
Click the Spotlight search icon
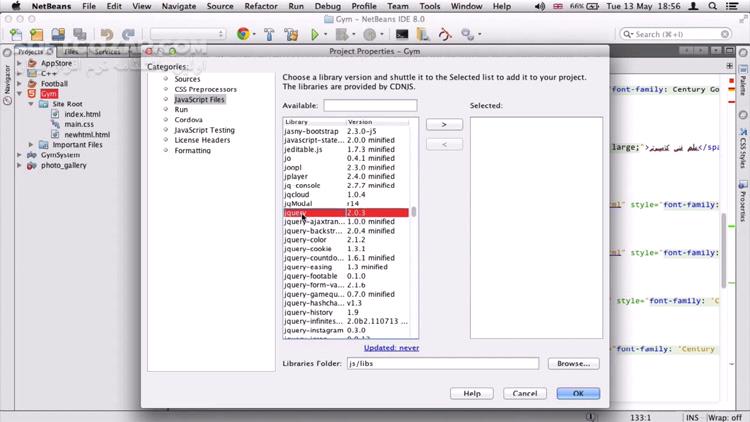click(712, 6)
